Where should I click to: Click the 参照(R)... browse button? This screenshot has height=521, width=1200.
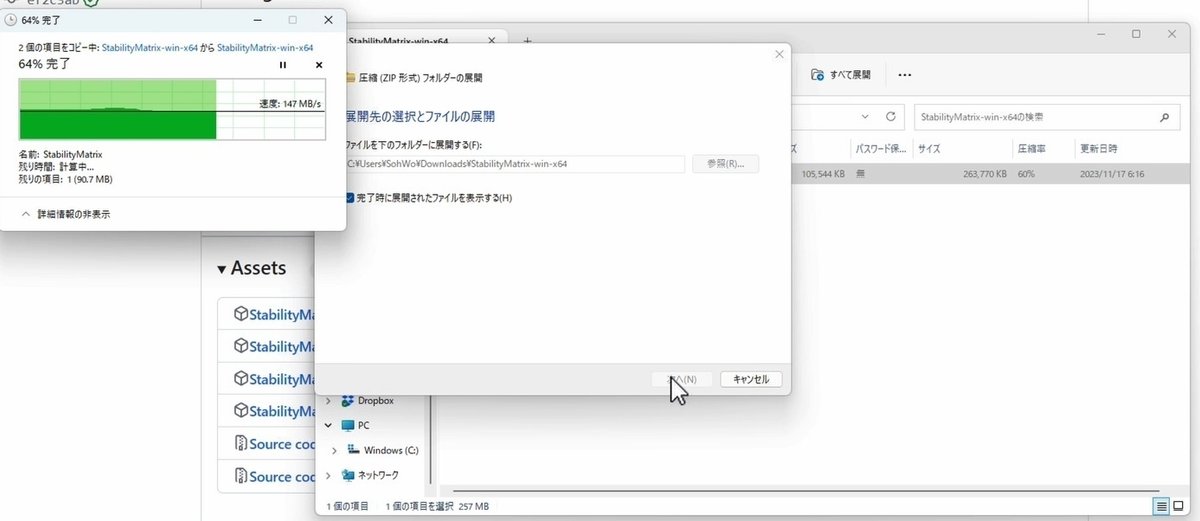pos(725,164)
